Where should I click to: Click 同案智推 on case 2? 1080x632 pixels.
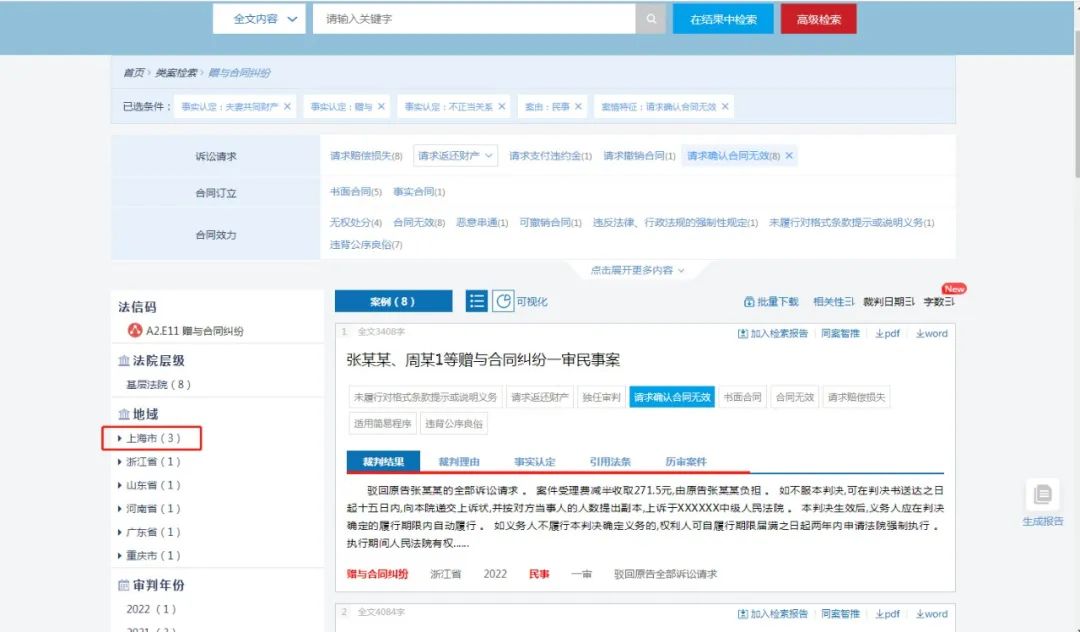coord(840,613)
